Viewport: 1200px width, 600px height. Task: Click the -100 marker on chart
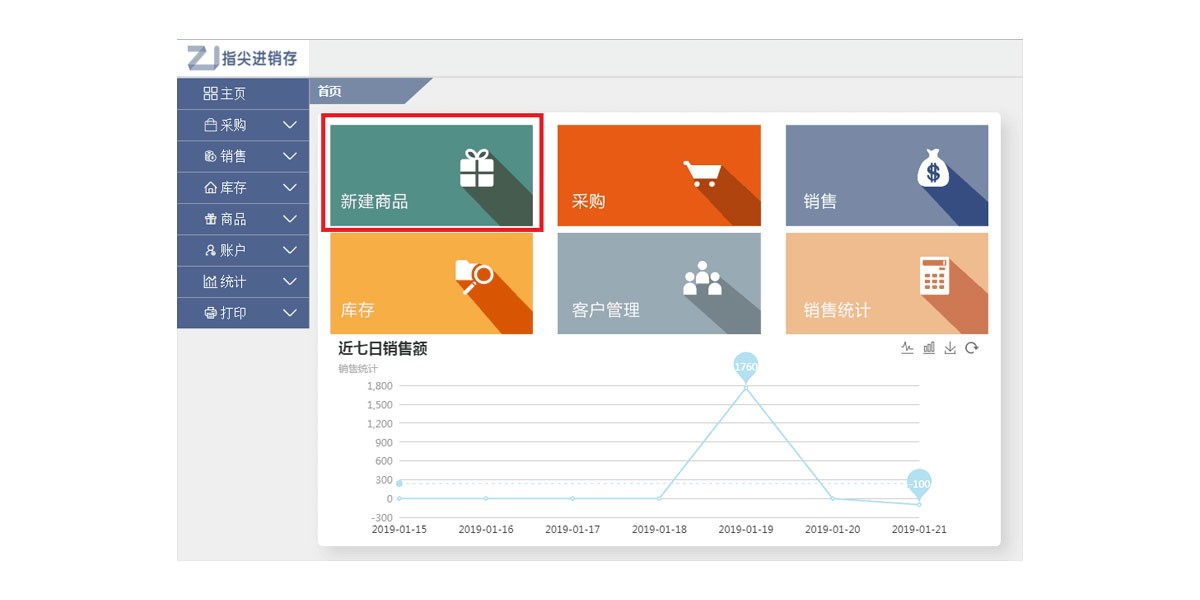pos(919,484)
